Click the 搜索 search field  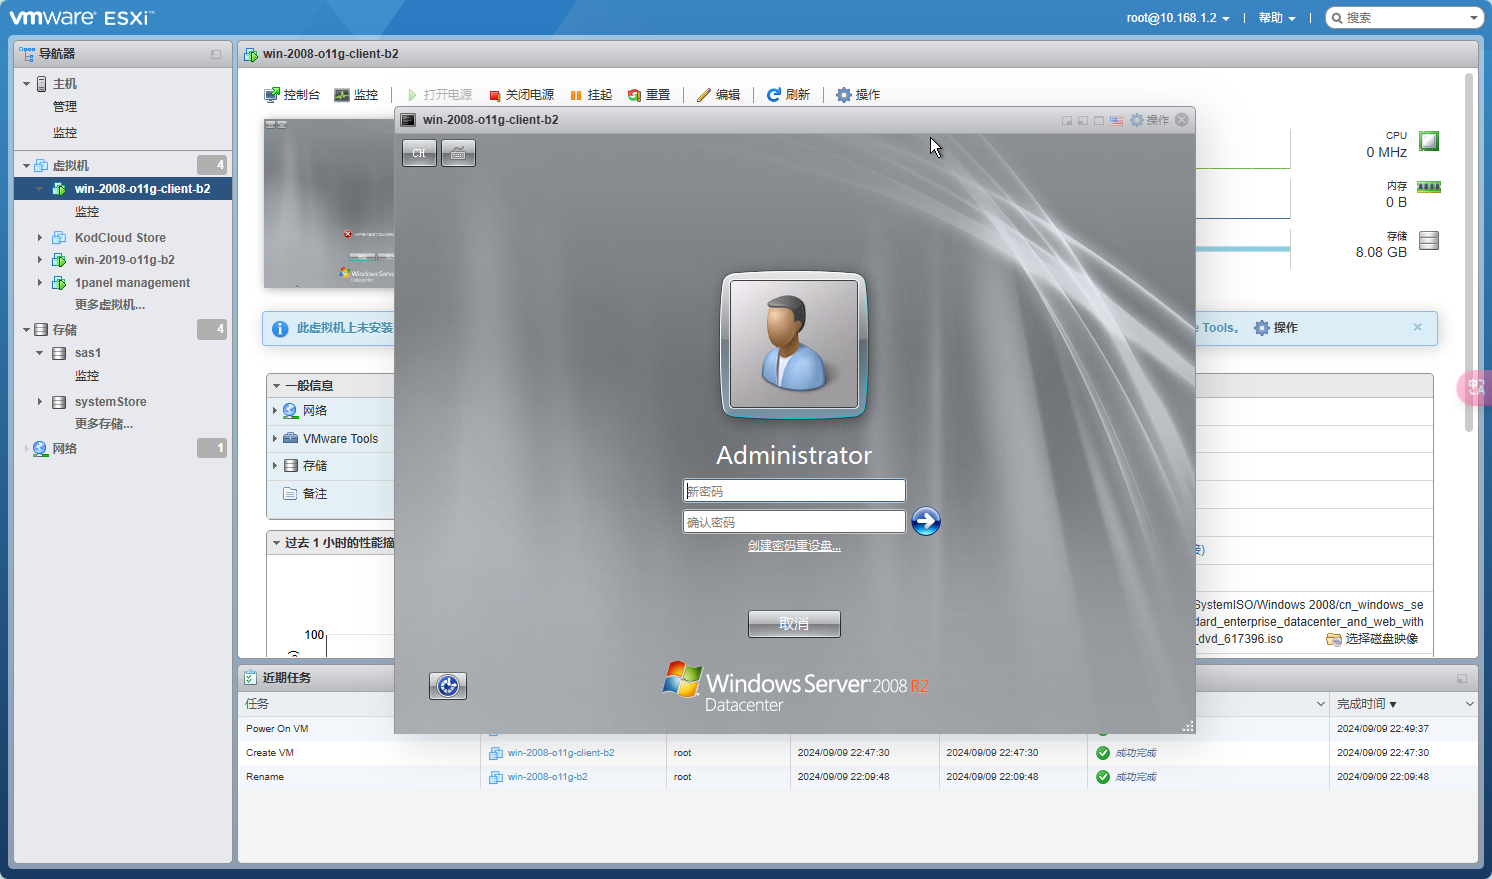click(x=1404, y=18)
